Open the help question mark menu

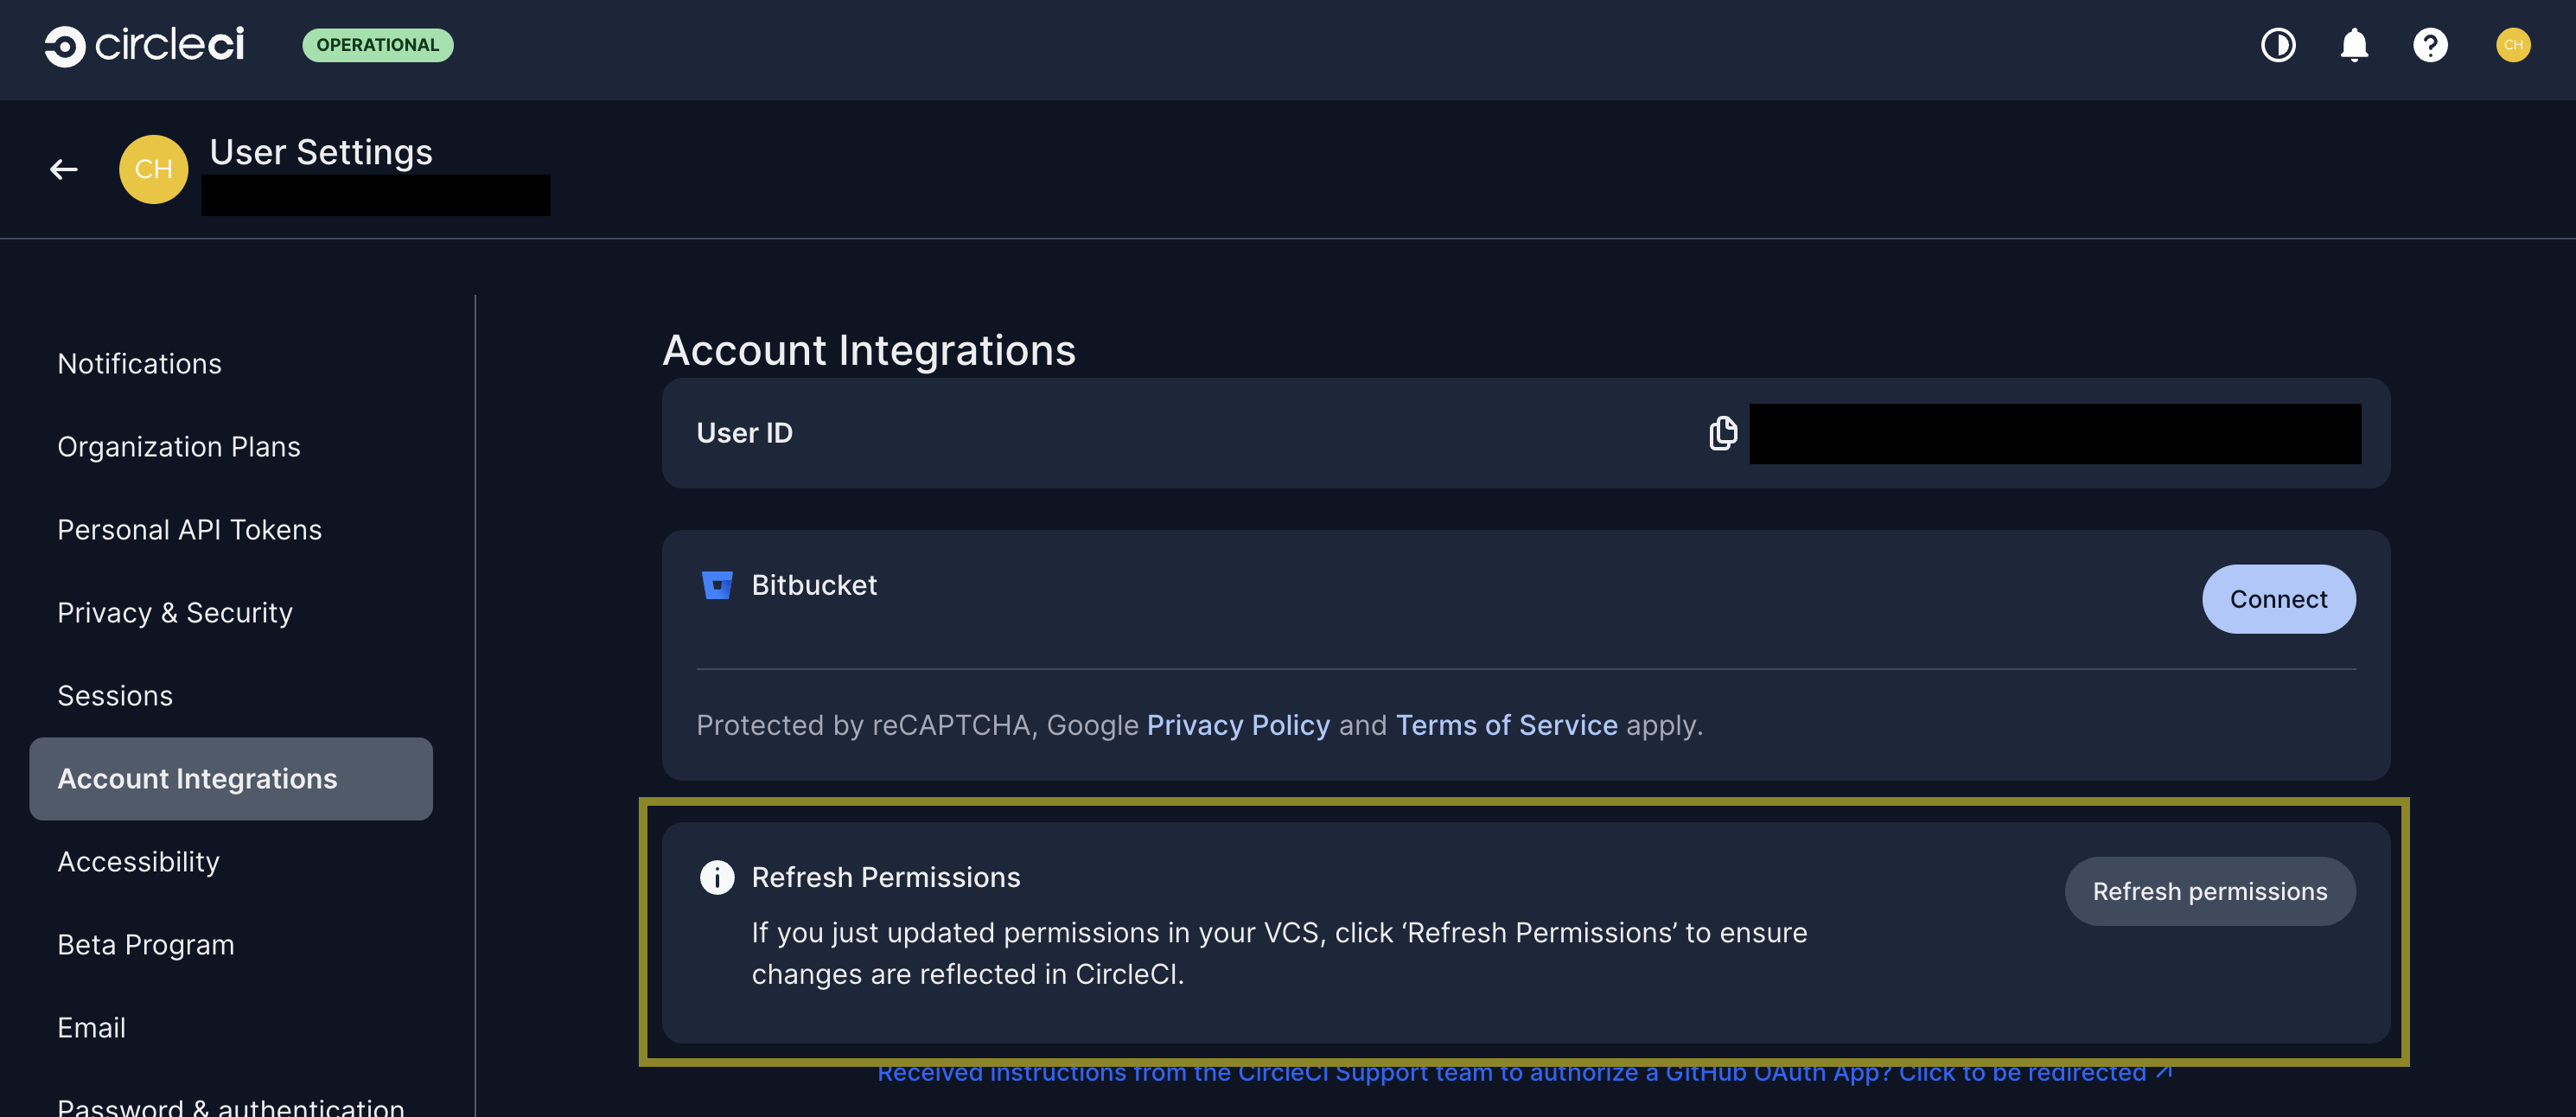click(2430, 45)
